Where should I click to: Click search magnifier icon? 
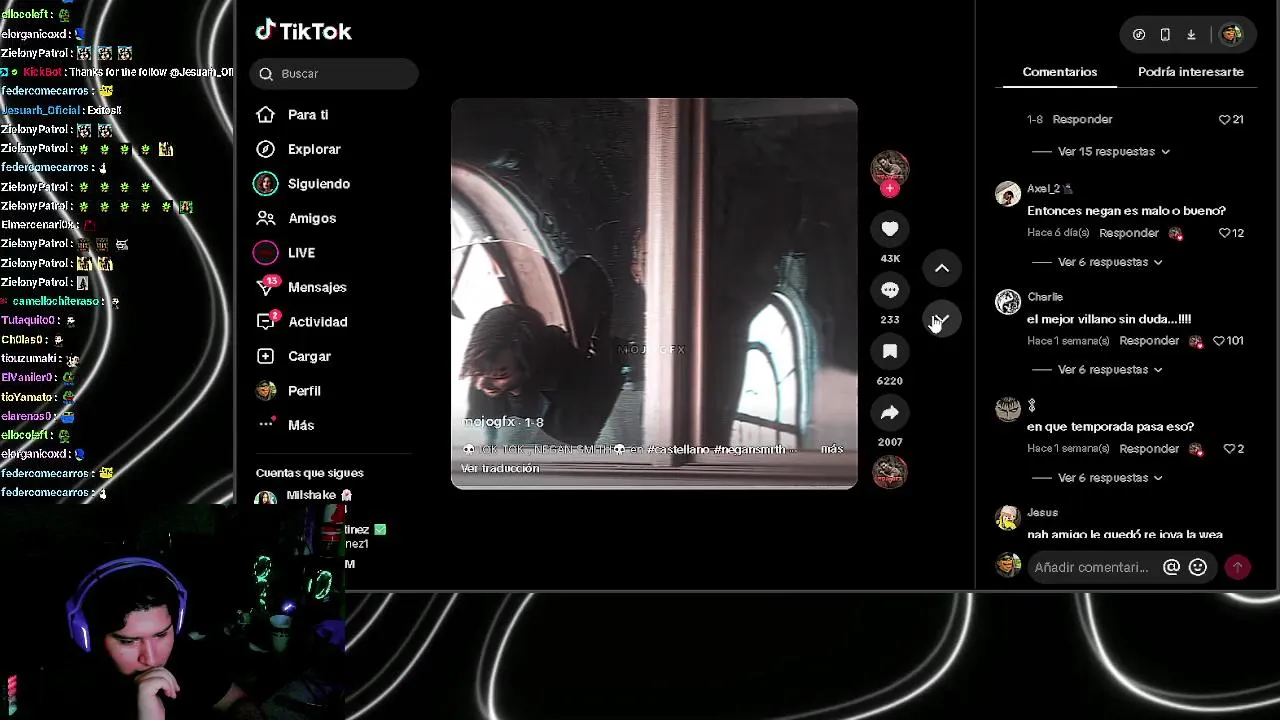coord(266,73)
